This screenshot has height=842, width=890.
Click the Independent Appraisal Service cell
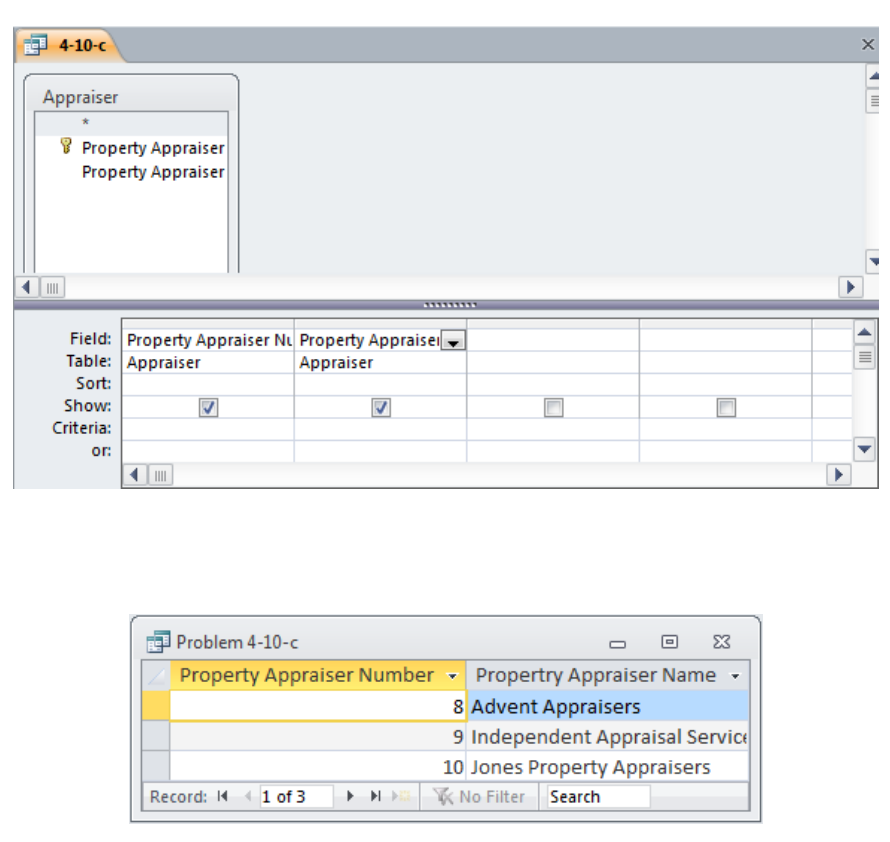pyautogui.click(x=608, y=736)
